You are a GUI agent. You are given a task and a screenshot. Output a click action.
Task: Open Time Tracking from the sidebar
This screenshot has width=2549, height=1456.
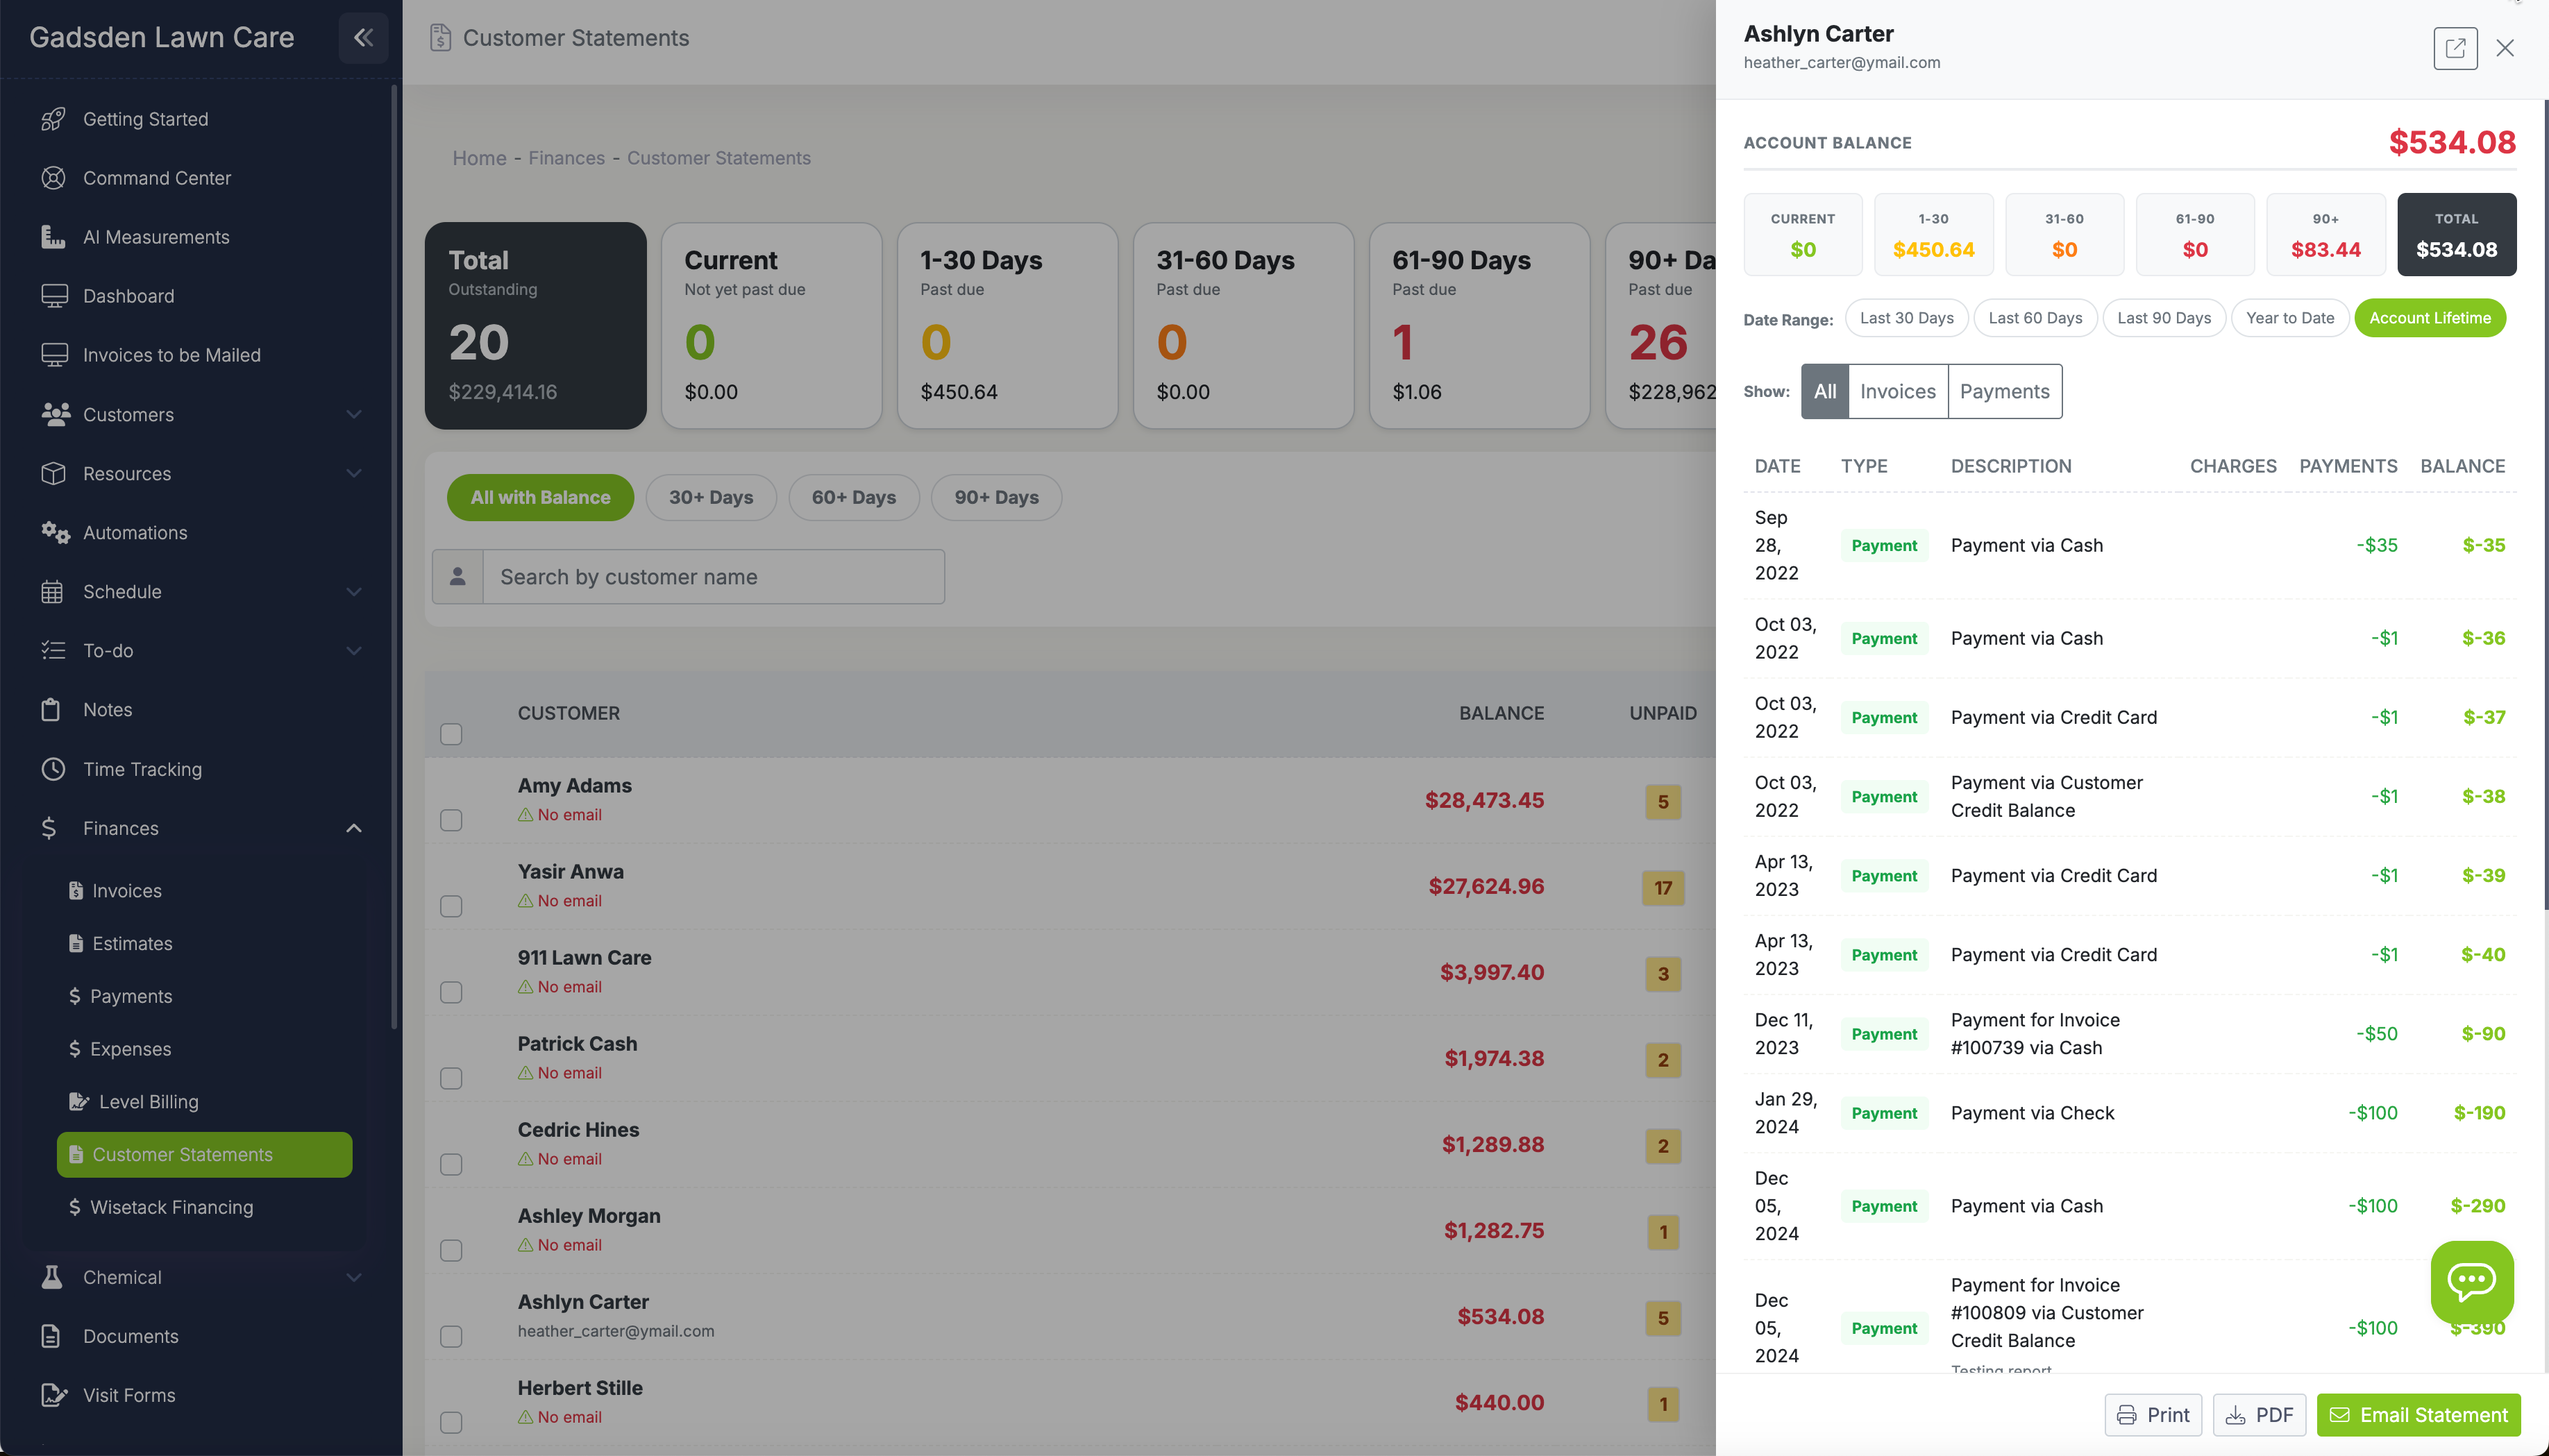[141, 769]
